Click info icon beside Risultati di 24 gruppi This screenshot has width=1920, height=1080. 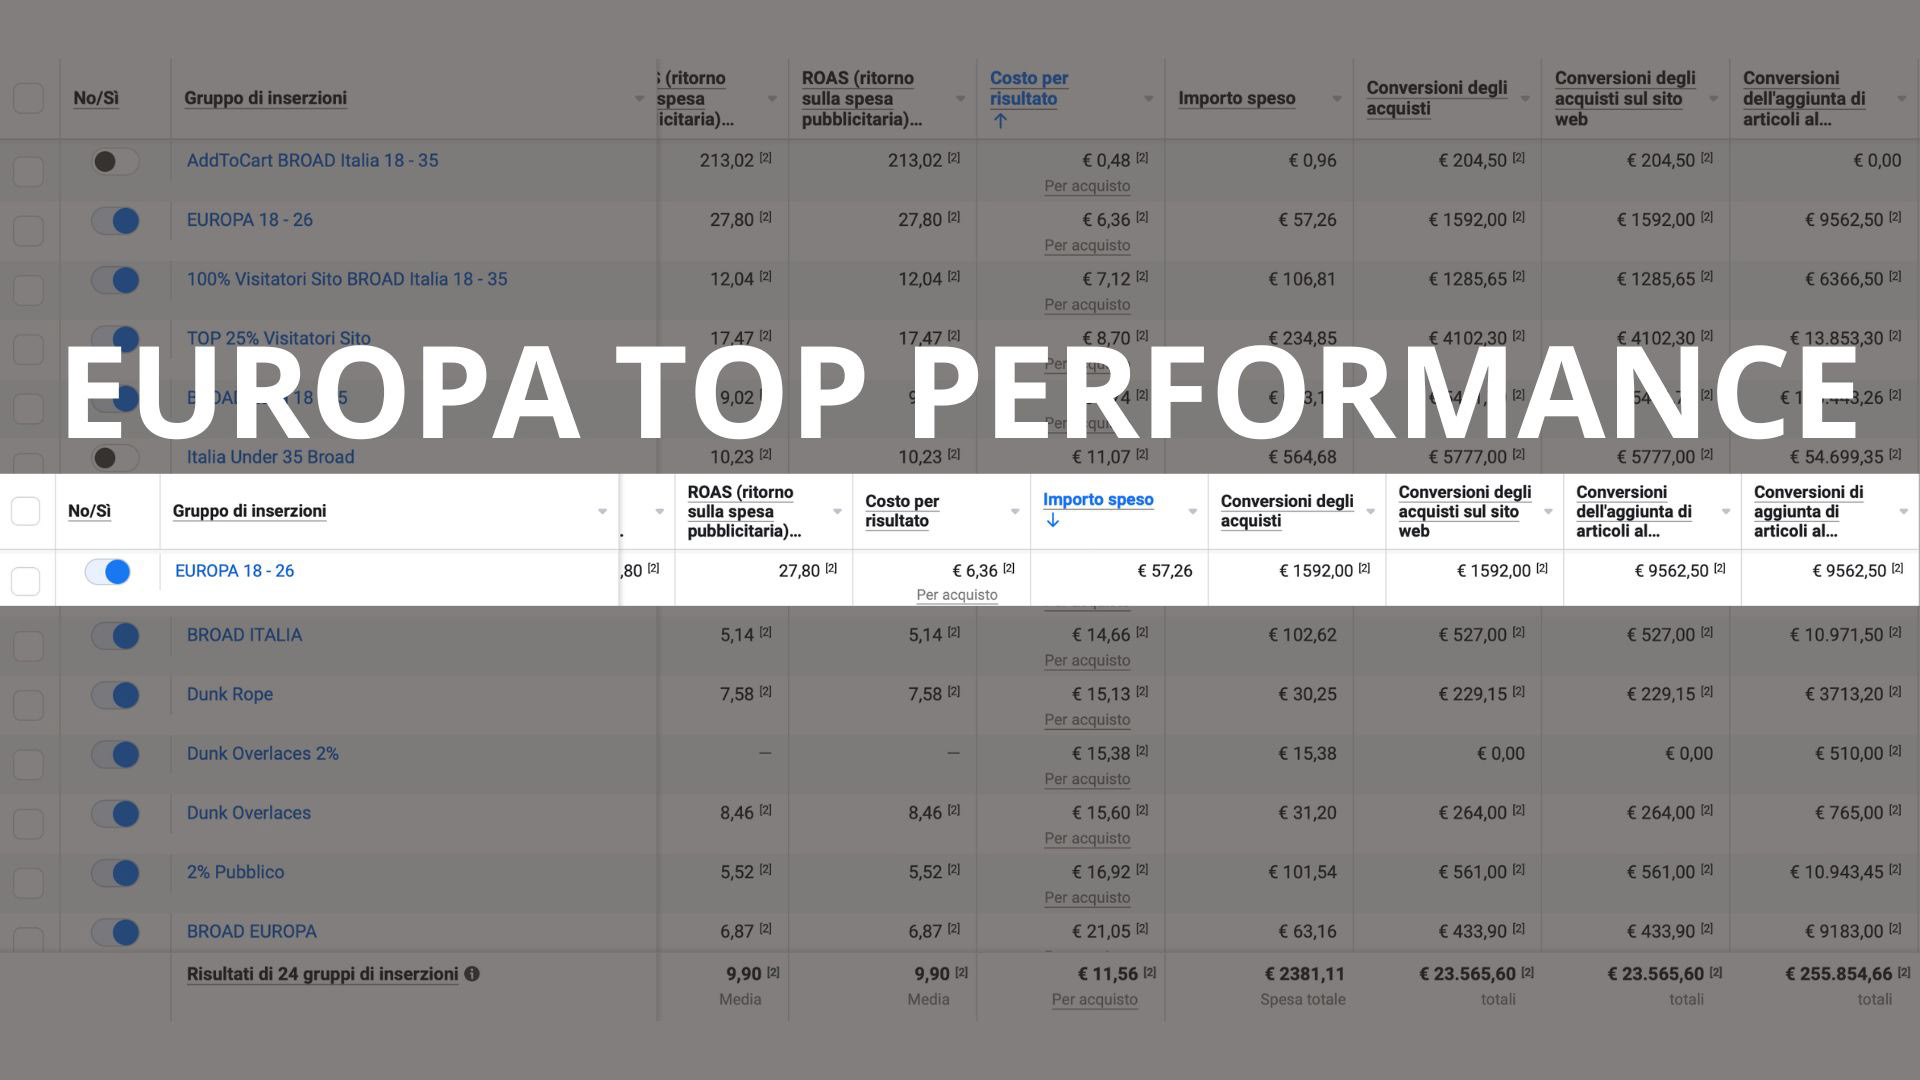click(x=472, y=974)
